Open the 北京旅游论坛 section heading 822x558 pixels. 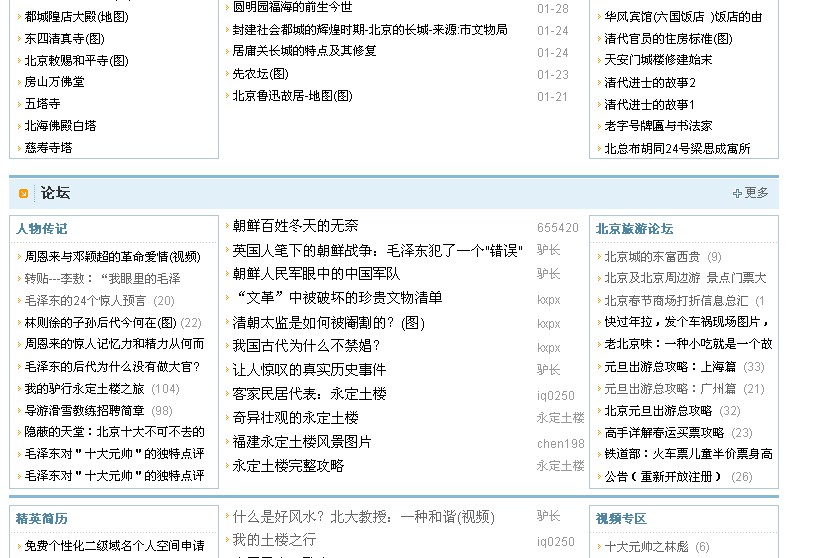pyautogui.click(x=634, y=229)
